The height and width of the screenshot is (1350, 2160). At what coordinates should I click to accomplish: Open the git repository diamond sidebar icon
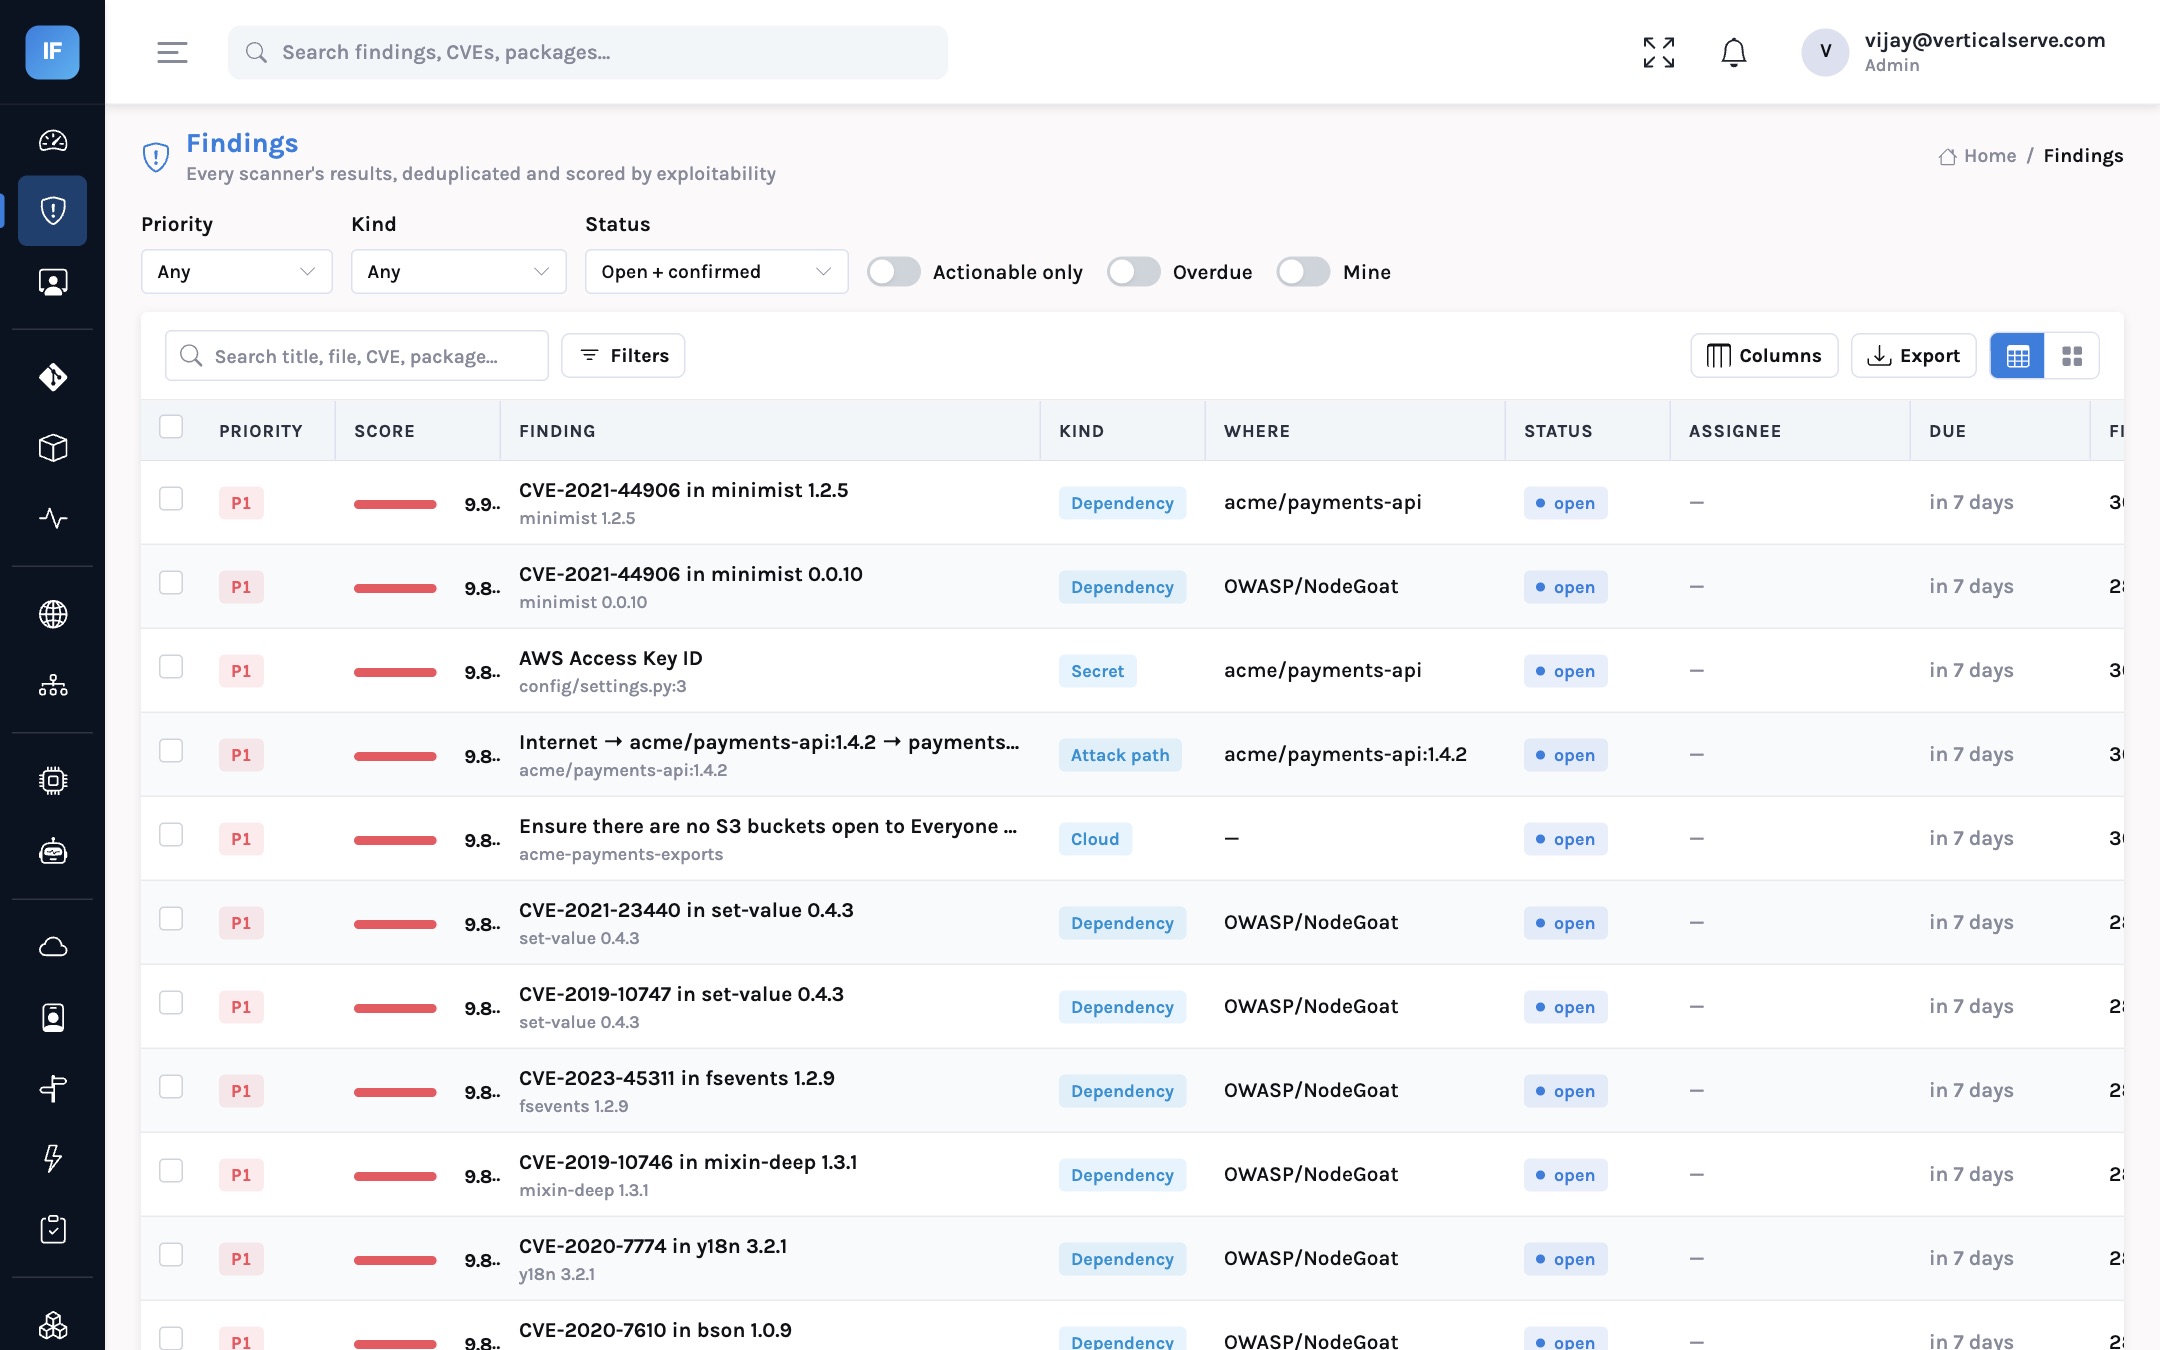[x=53, y=377]
